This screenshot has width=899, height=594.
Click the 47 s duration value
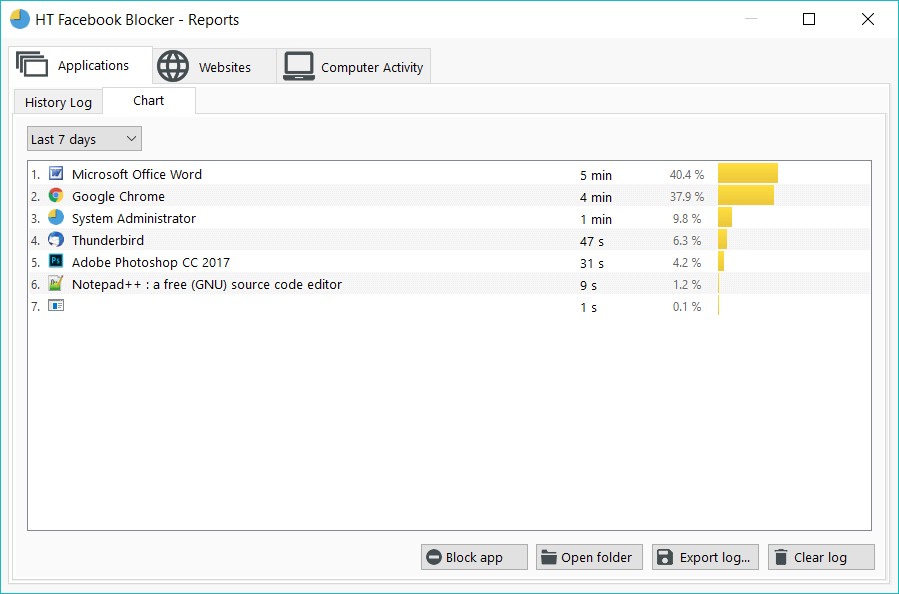(x=592, y=241)
